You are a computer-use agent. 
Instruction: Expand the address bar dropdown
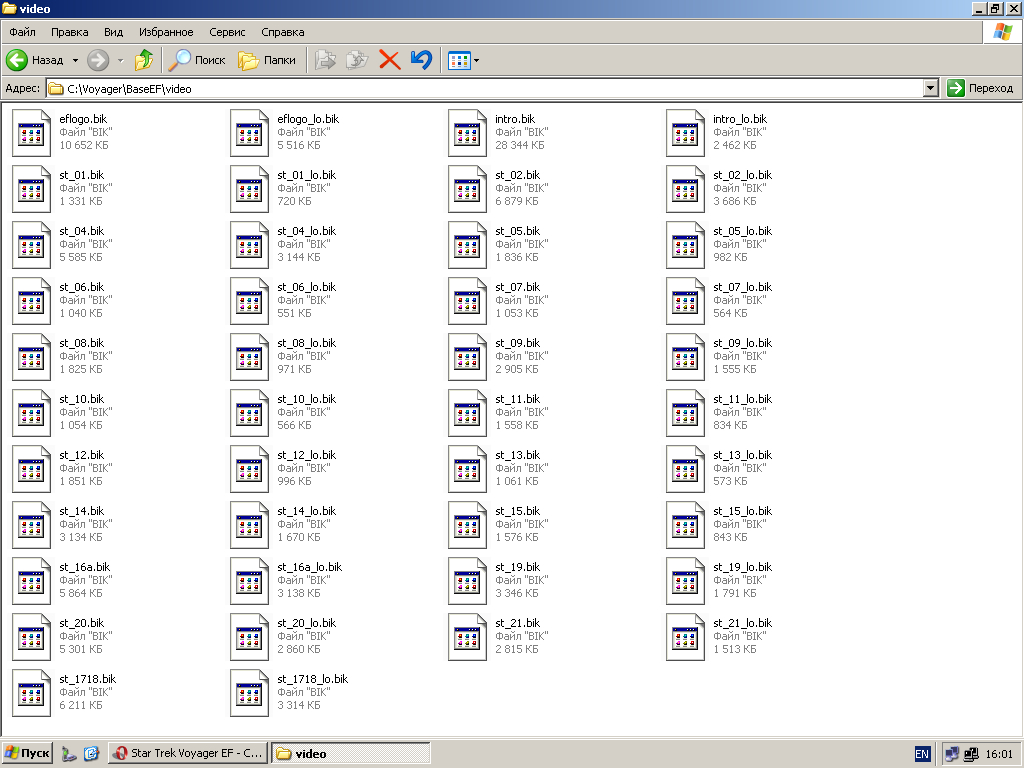(x=931, y=88)
